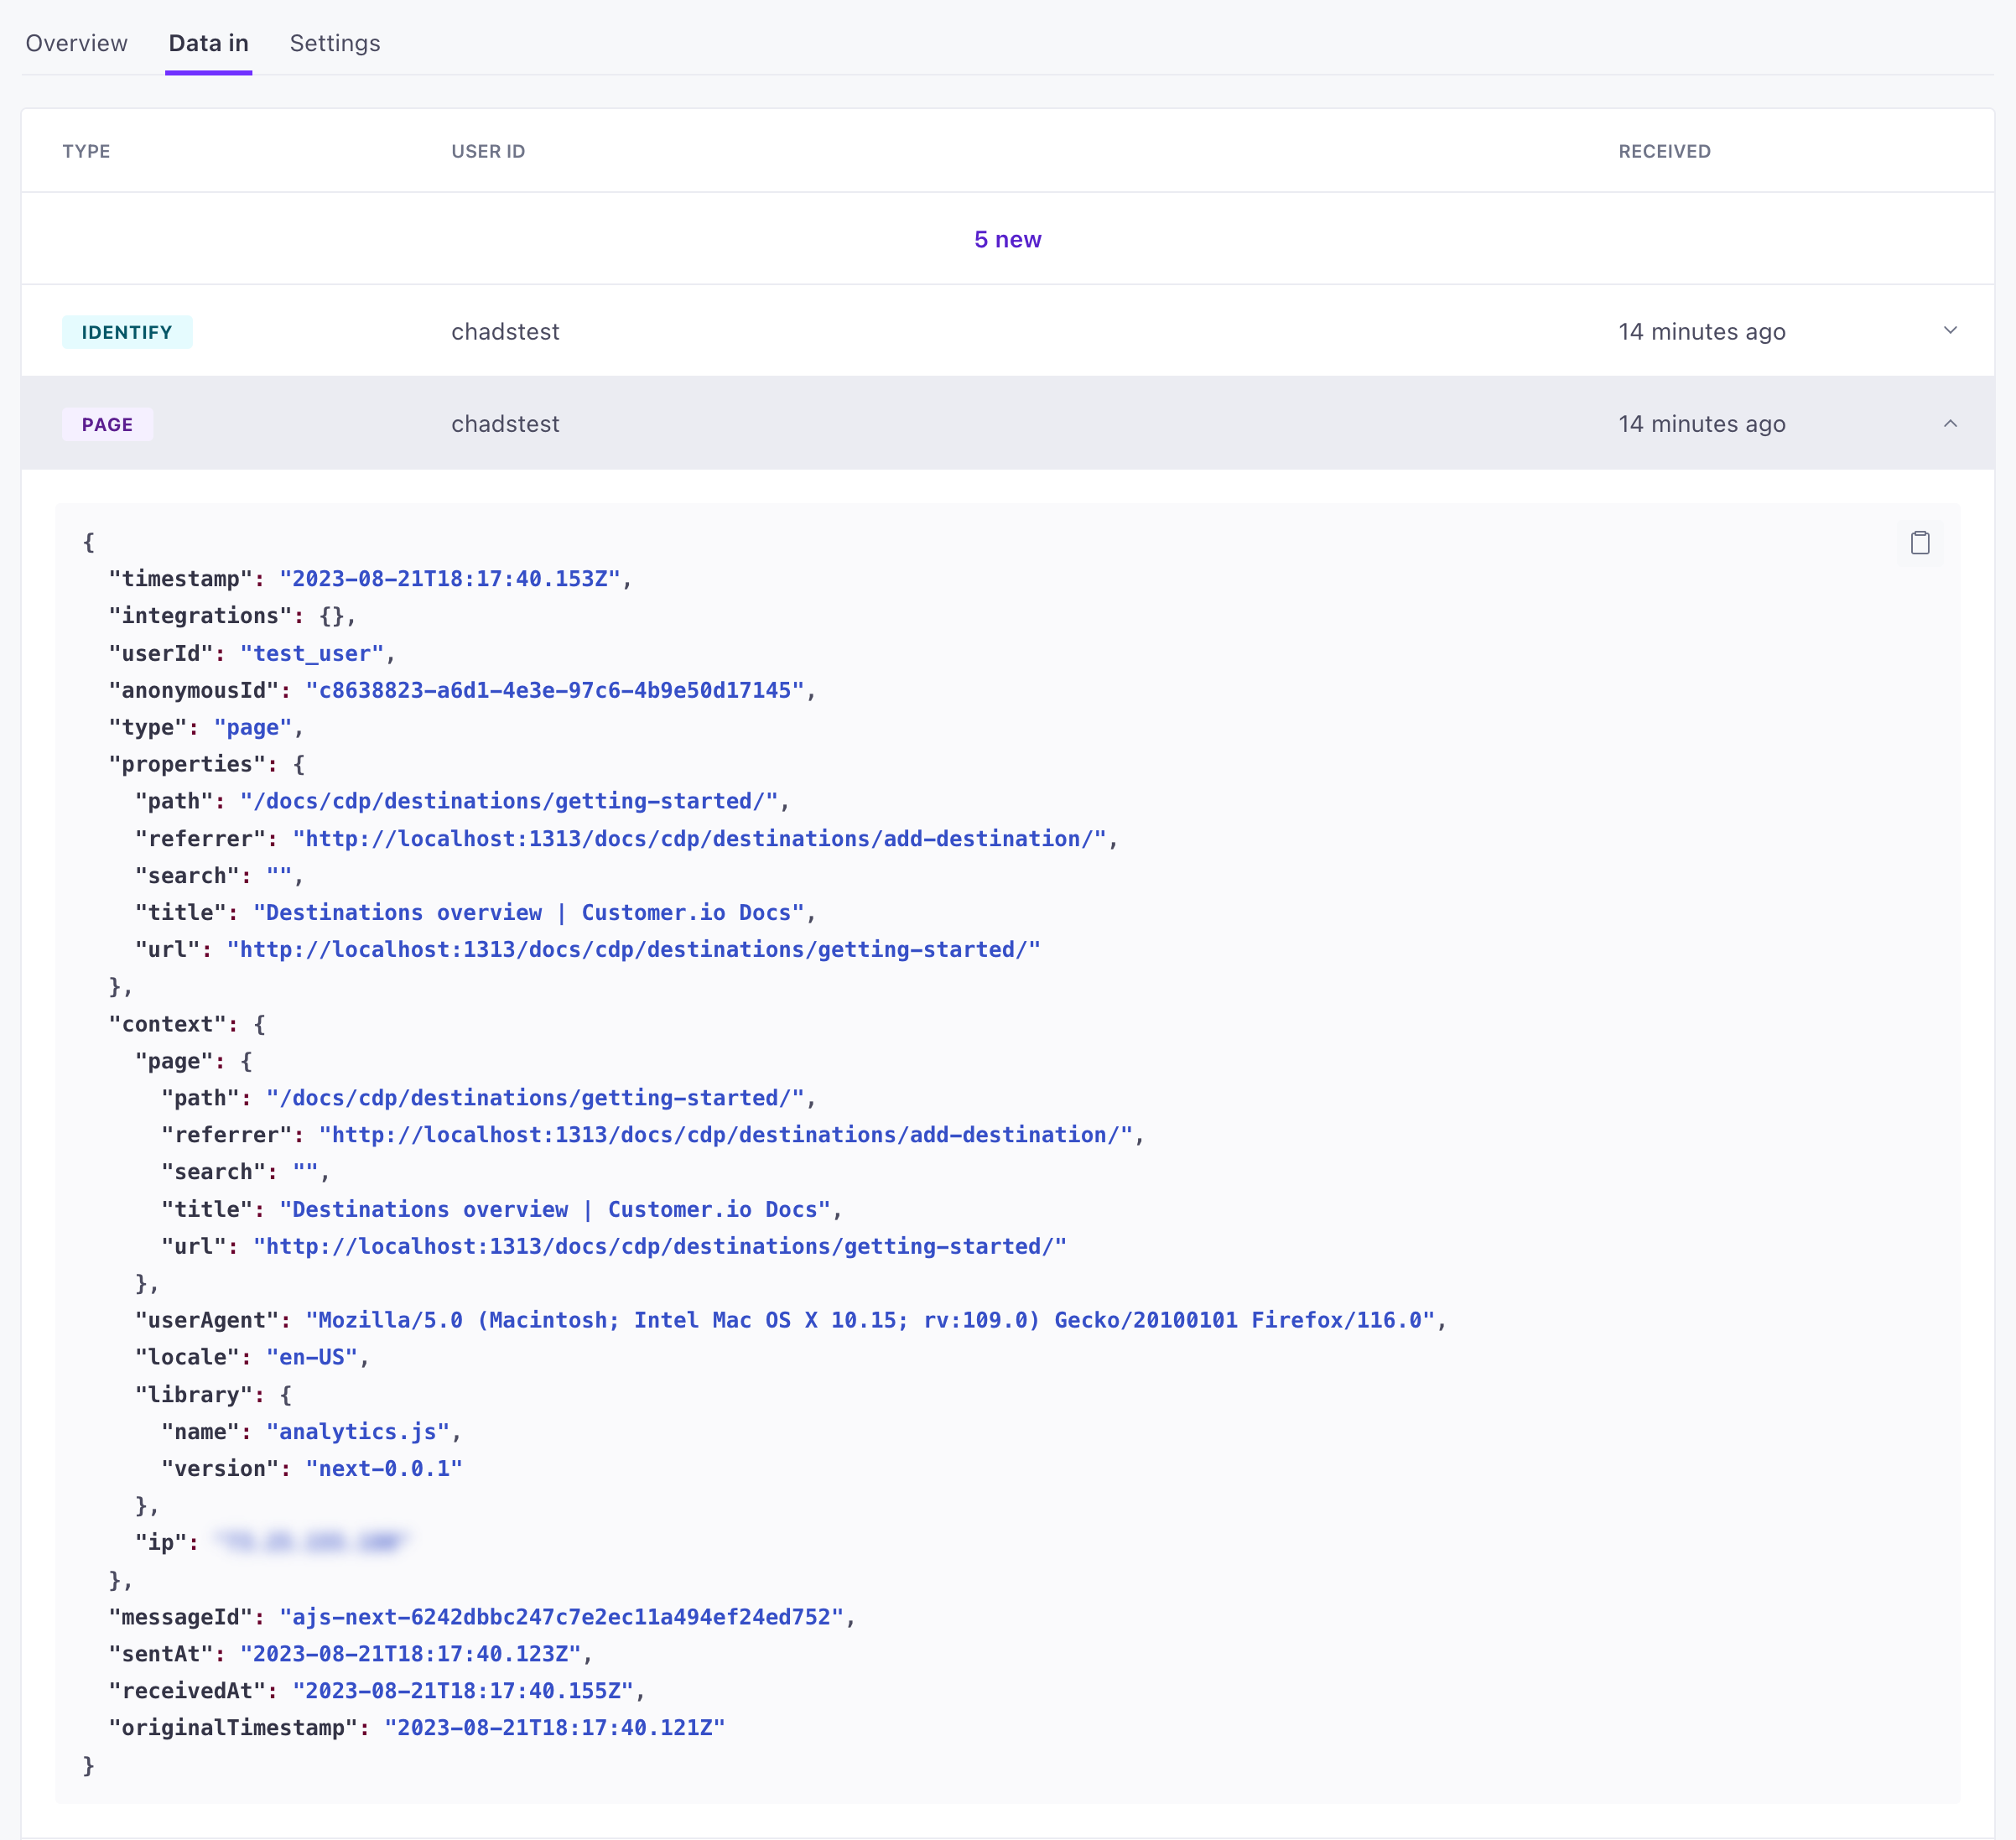
Task: Click context page title value
Action: [x=555, y=1209]
